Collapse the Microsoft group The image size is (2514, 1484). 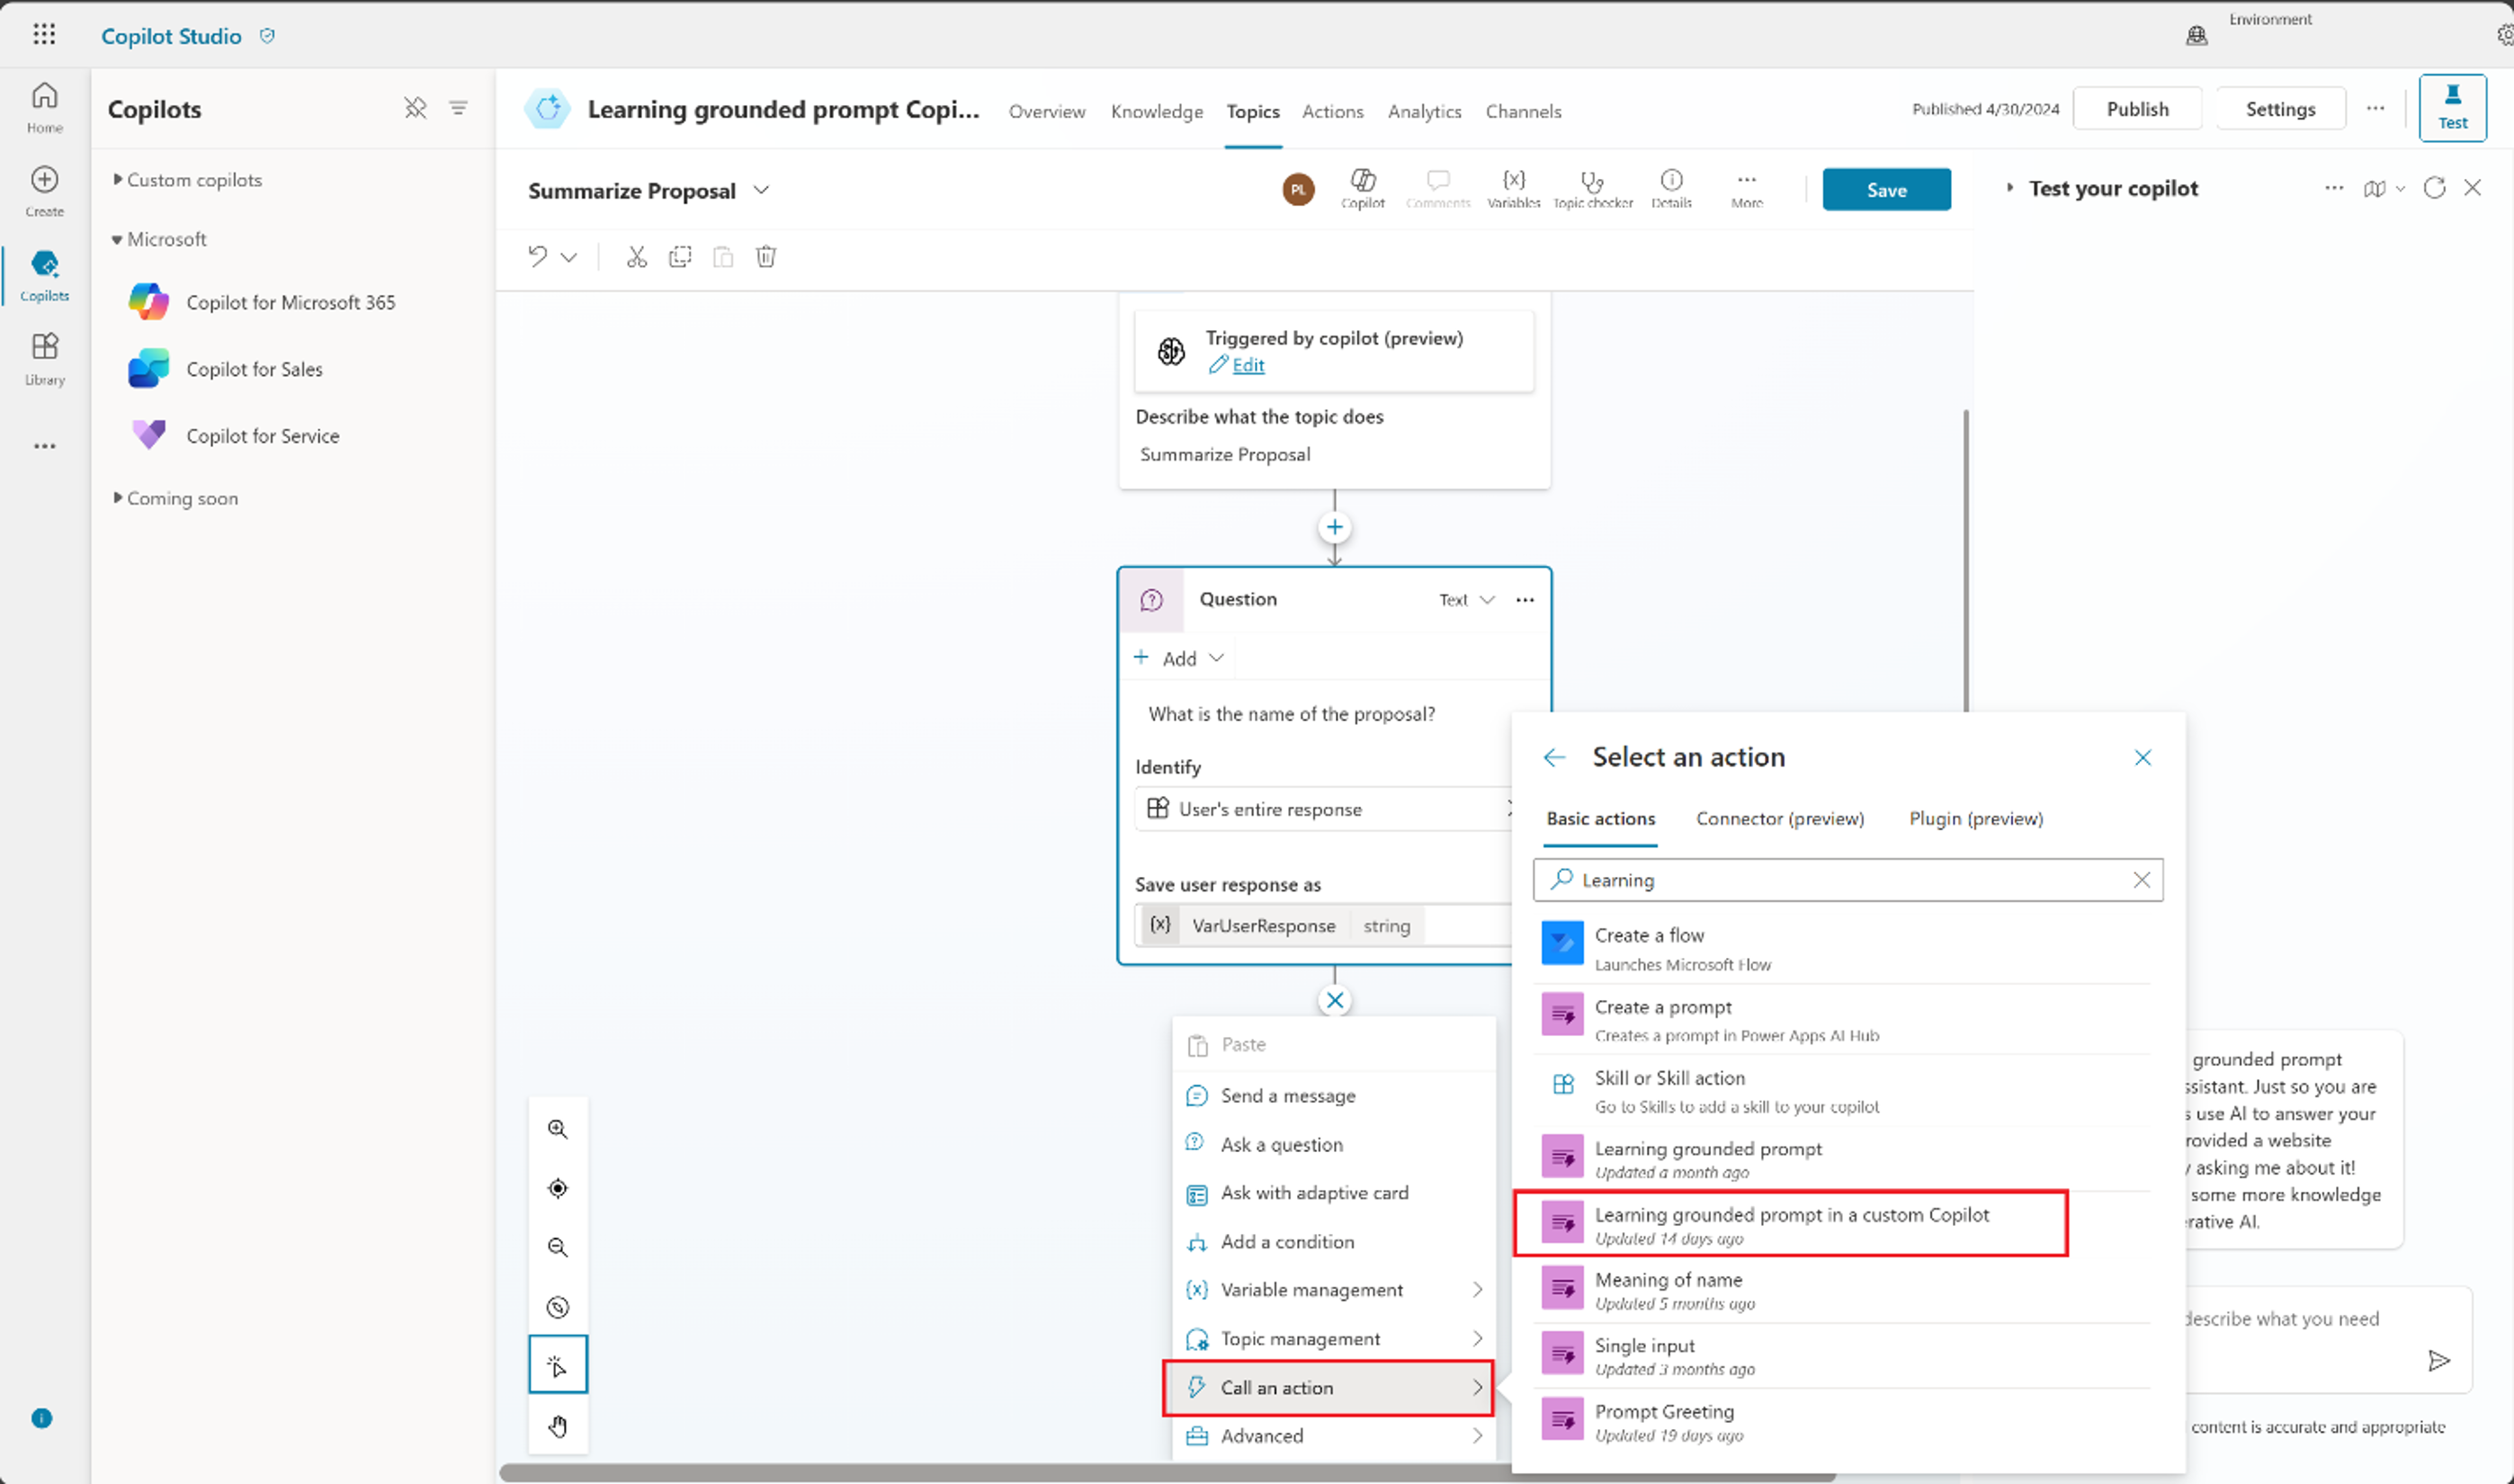117,239
